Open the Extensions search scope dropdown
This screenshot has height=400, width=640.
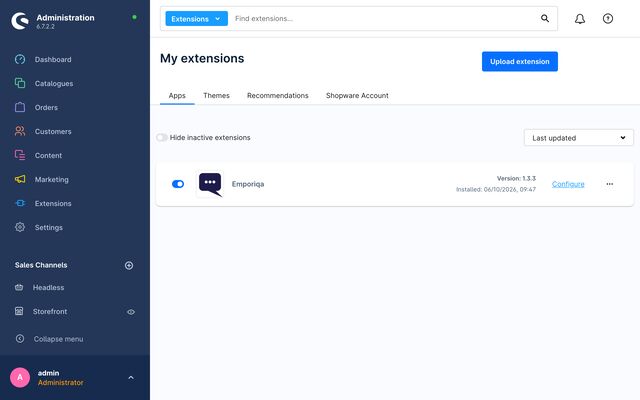(x=196, y=19)
